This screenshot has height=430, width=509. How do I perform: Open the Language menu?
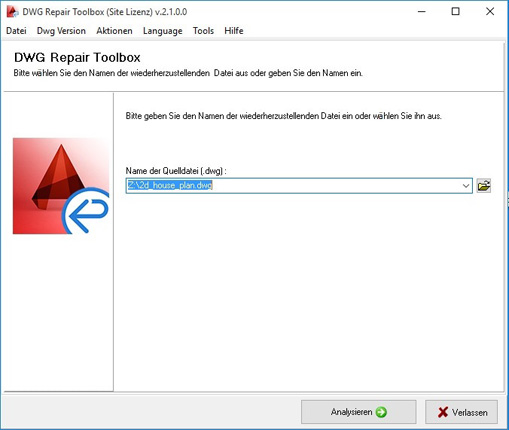coord(163,31)
